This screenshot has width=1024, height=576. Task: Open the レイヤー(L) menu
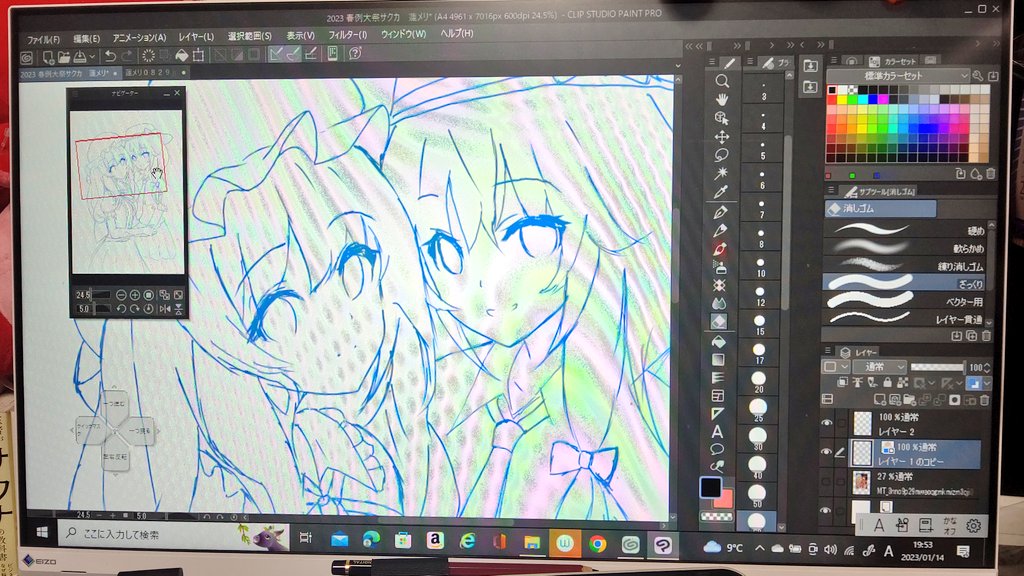pyautogui.click(x=197, y=37)
